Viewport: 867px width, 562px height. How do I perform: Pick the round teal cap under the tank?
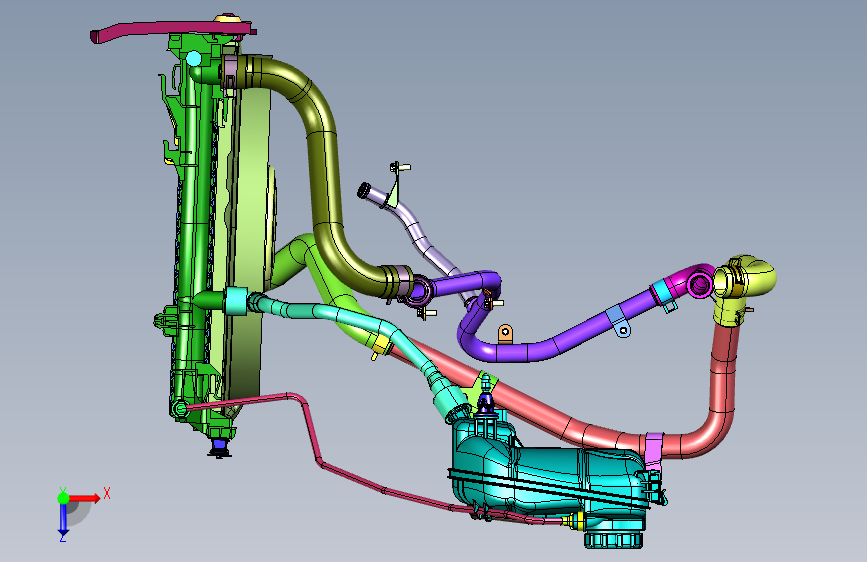click(614, 540)
